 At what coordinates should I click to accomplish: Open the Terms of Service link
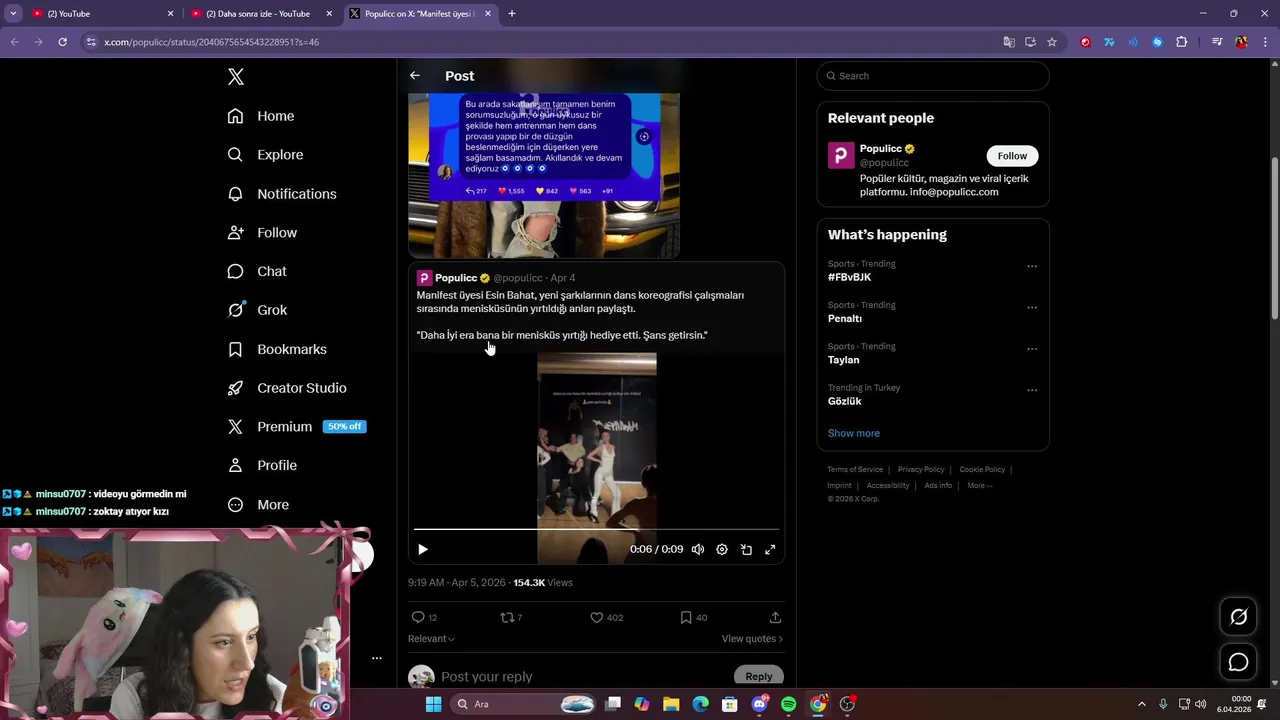coord(855,469)
